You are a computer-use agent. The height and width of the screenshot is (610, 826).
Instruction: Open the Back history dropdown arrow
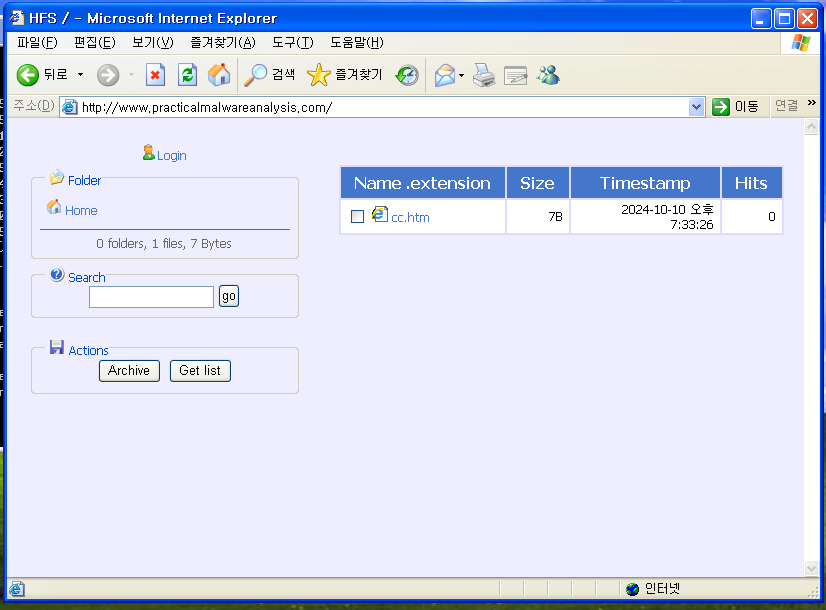(81, 75)
